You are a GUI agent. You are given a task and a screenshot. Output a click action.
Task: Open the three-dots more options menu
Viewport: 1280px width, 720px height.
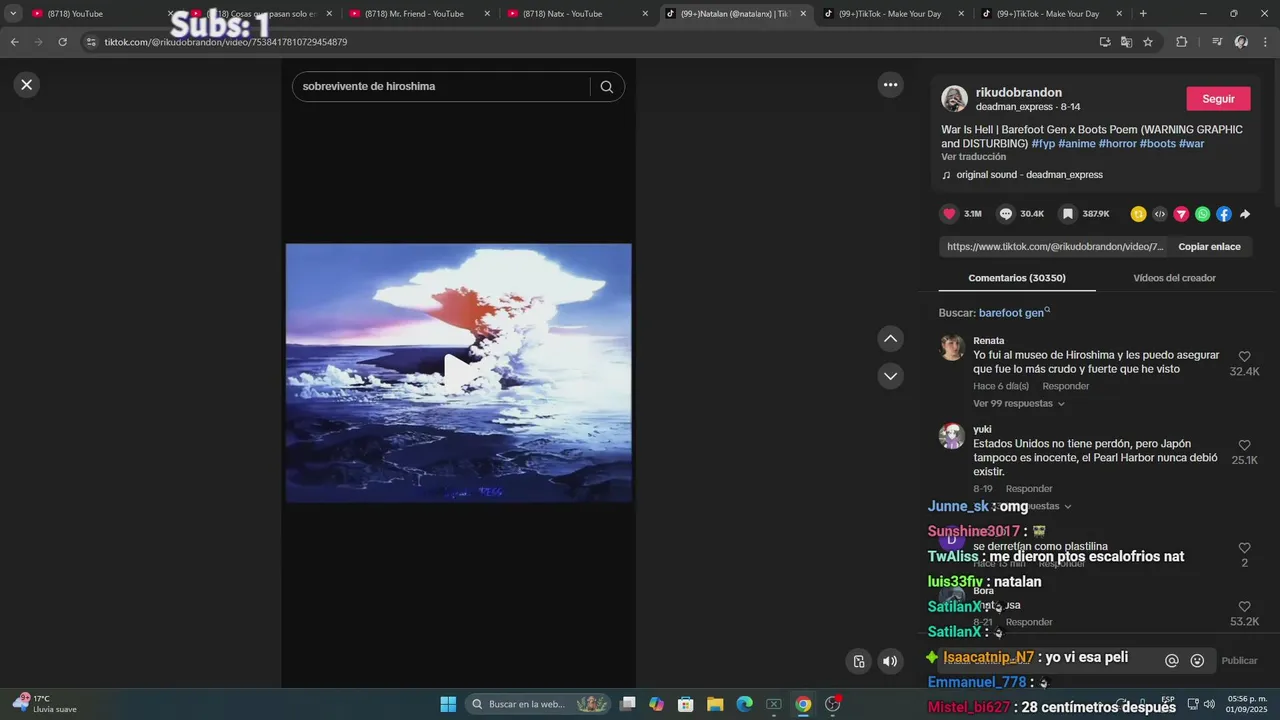[890, 85]
